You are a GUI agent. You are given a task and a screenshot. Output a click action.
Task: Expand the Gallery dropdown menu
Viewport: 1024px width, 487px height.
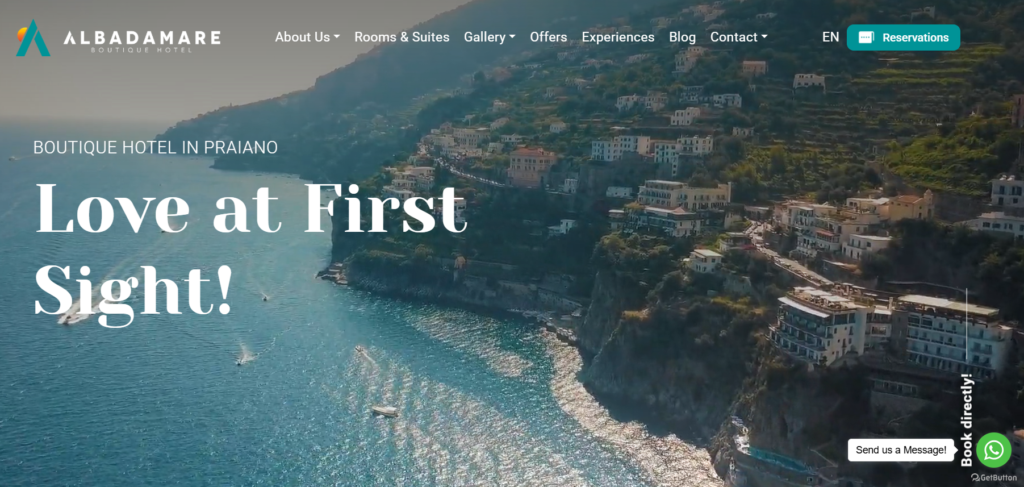[489, 37]
